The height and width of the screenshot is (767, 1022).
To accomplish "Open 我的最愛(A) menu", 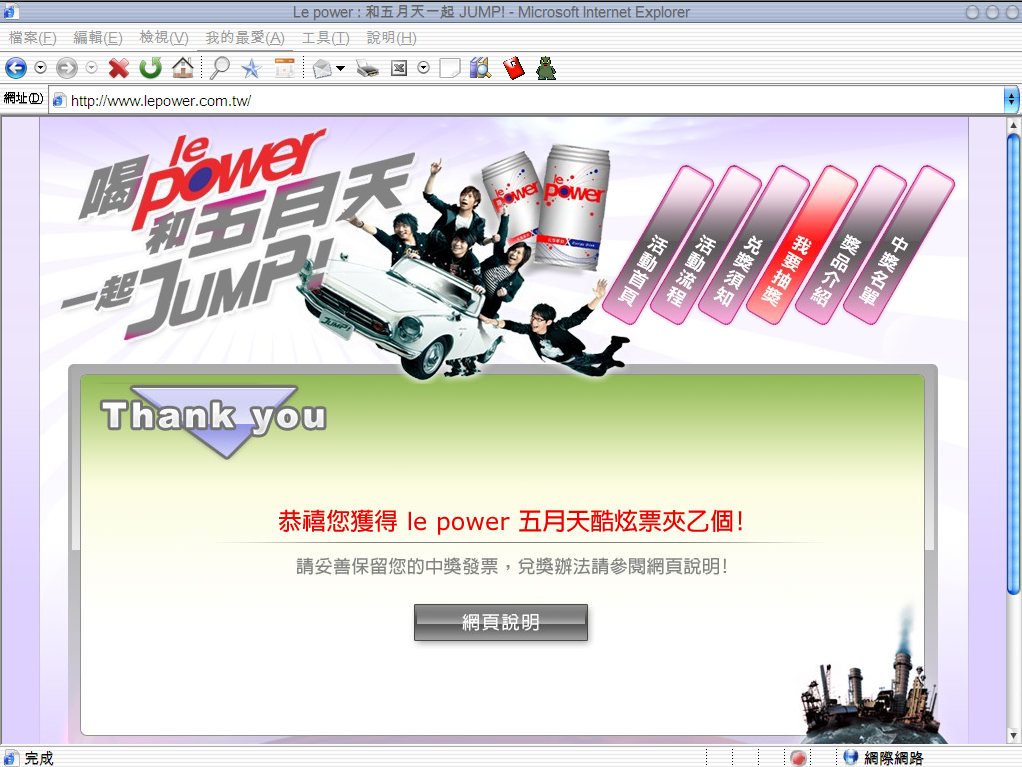I will point(245,38).
